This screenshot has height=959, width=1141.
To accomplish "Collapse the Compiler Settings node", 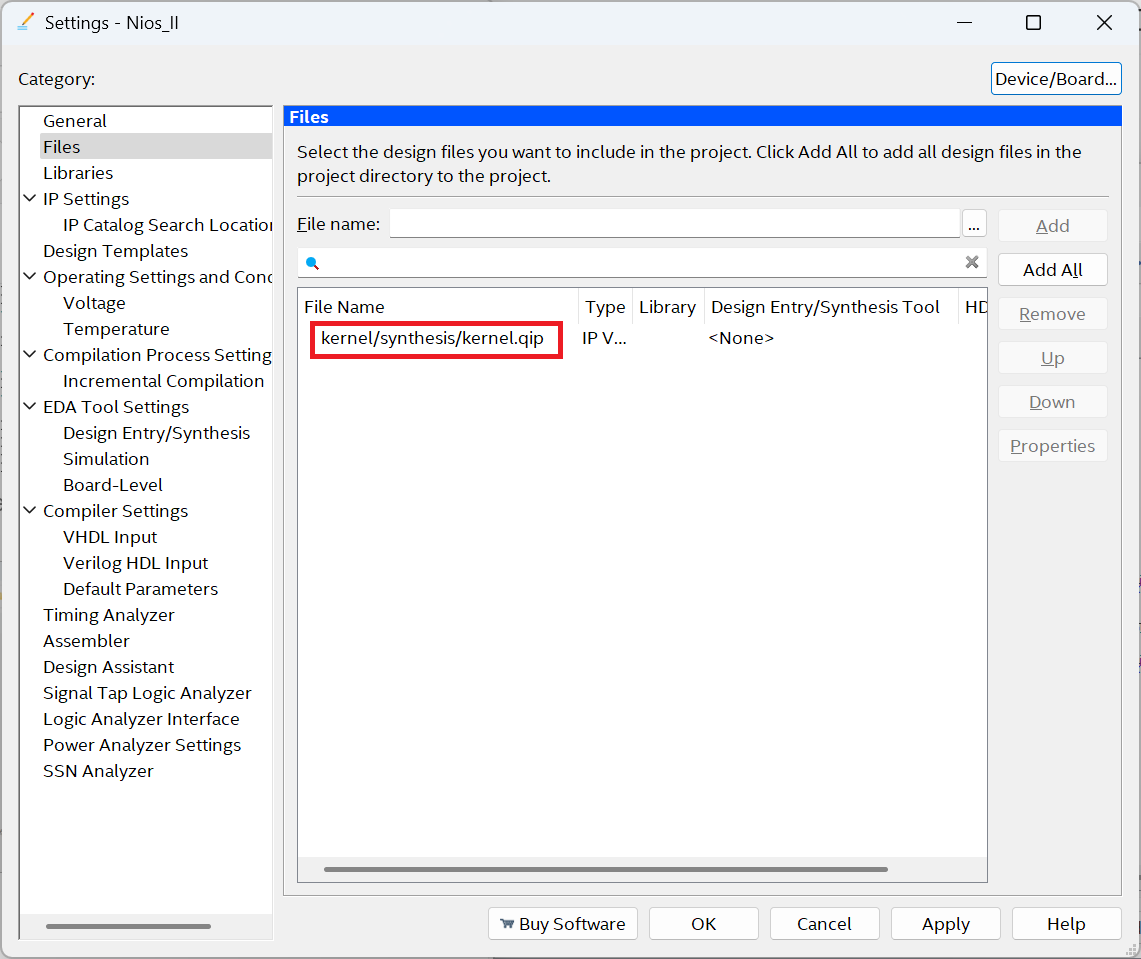I will pyautogui.click(x=30, y=510).
